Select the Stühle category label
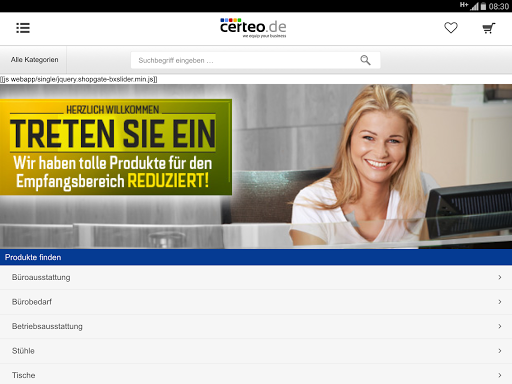This screenshot has width=512, height=384. [23, 351]
